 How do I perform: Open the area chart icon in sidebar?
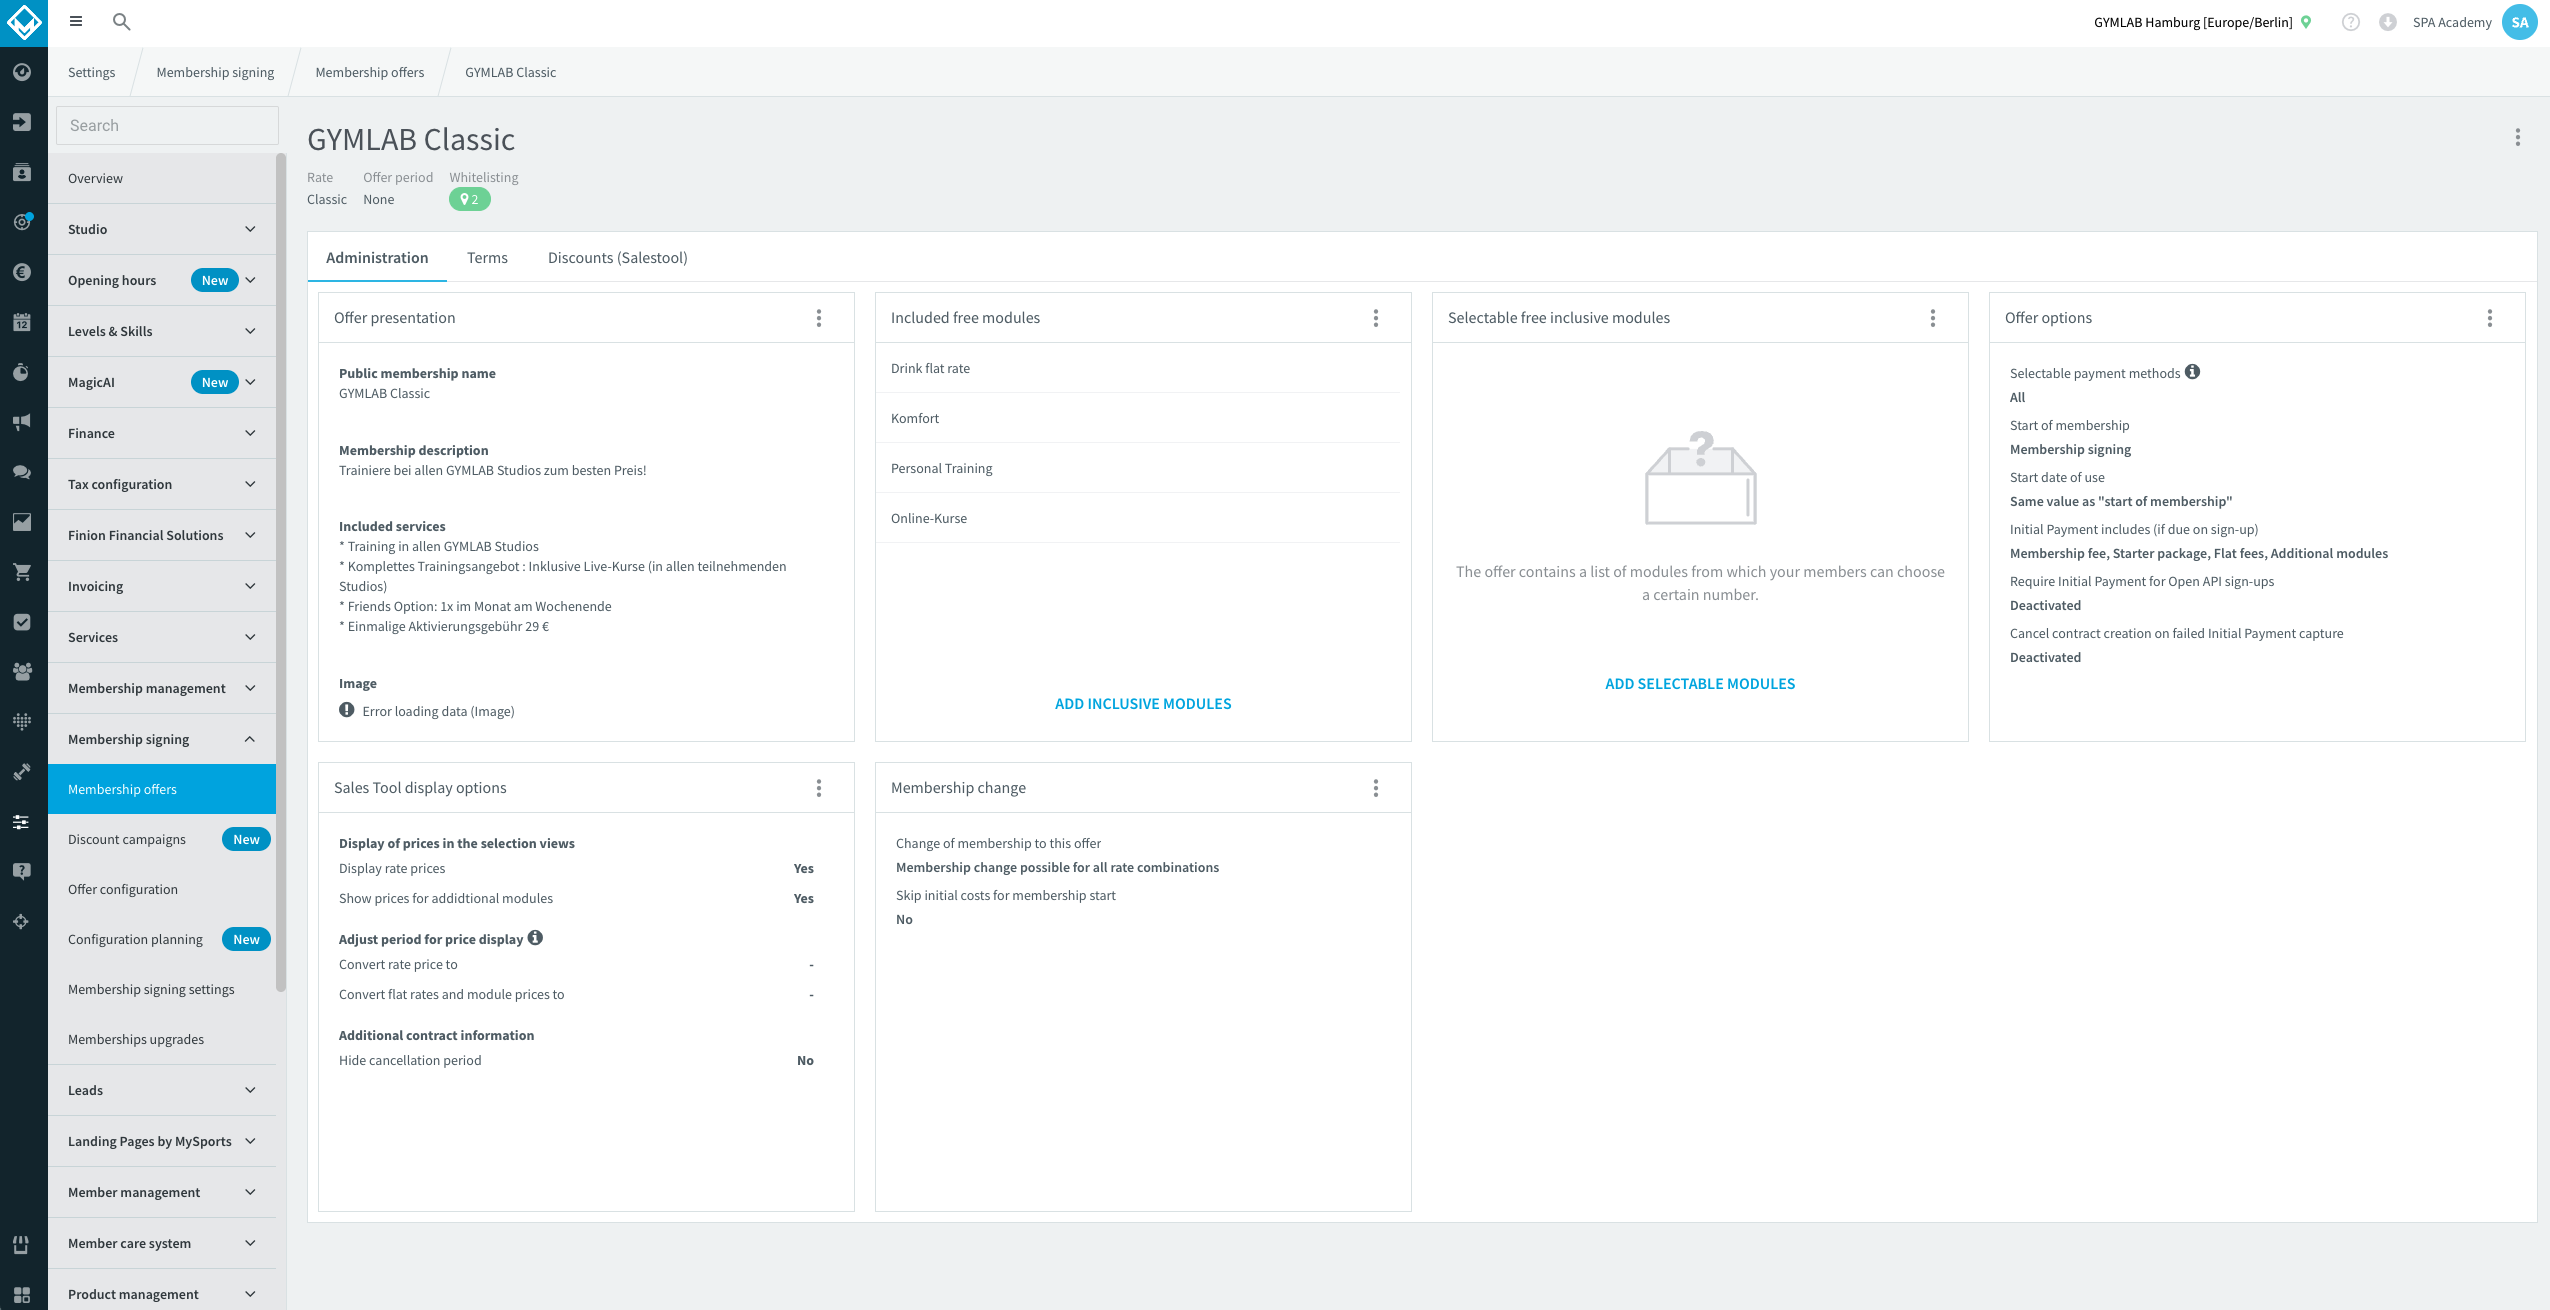[22, 522]
